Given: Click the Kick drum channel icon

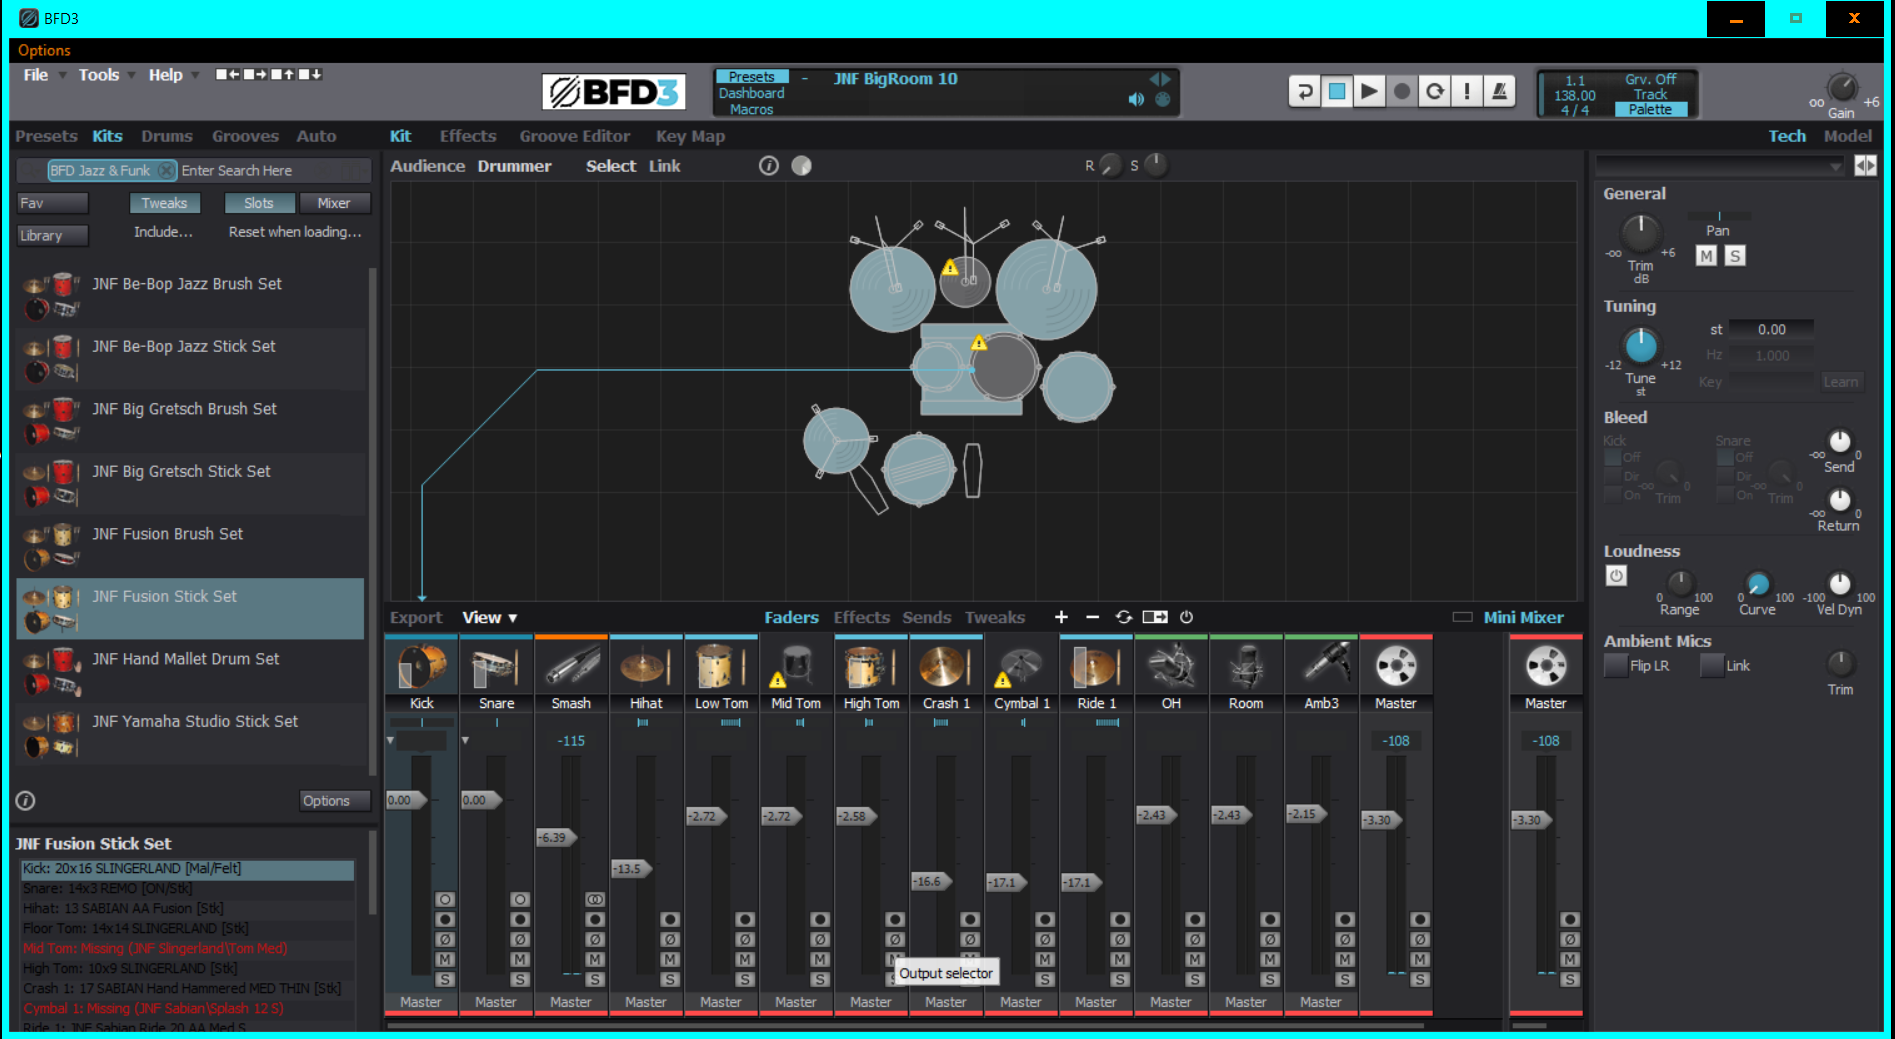Looking at the screenshot, I should (421, 667).
